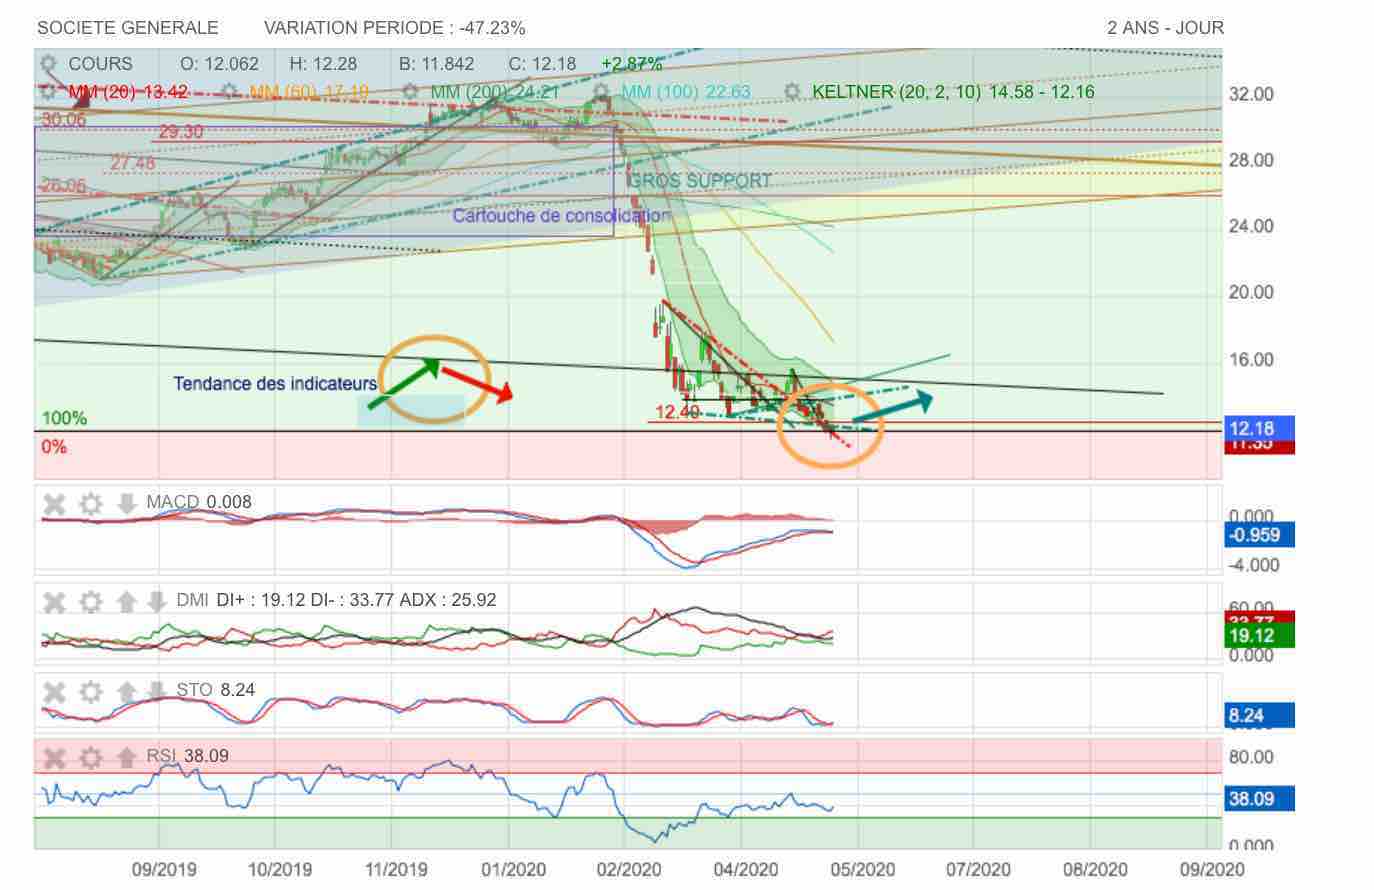Move the DMI panel up
The image size is (1374, 890).
(126, 601)
